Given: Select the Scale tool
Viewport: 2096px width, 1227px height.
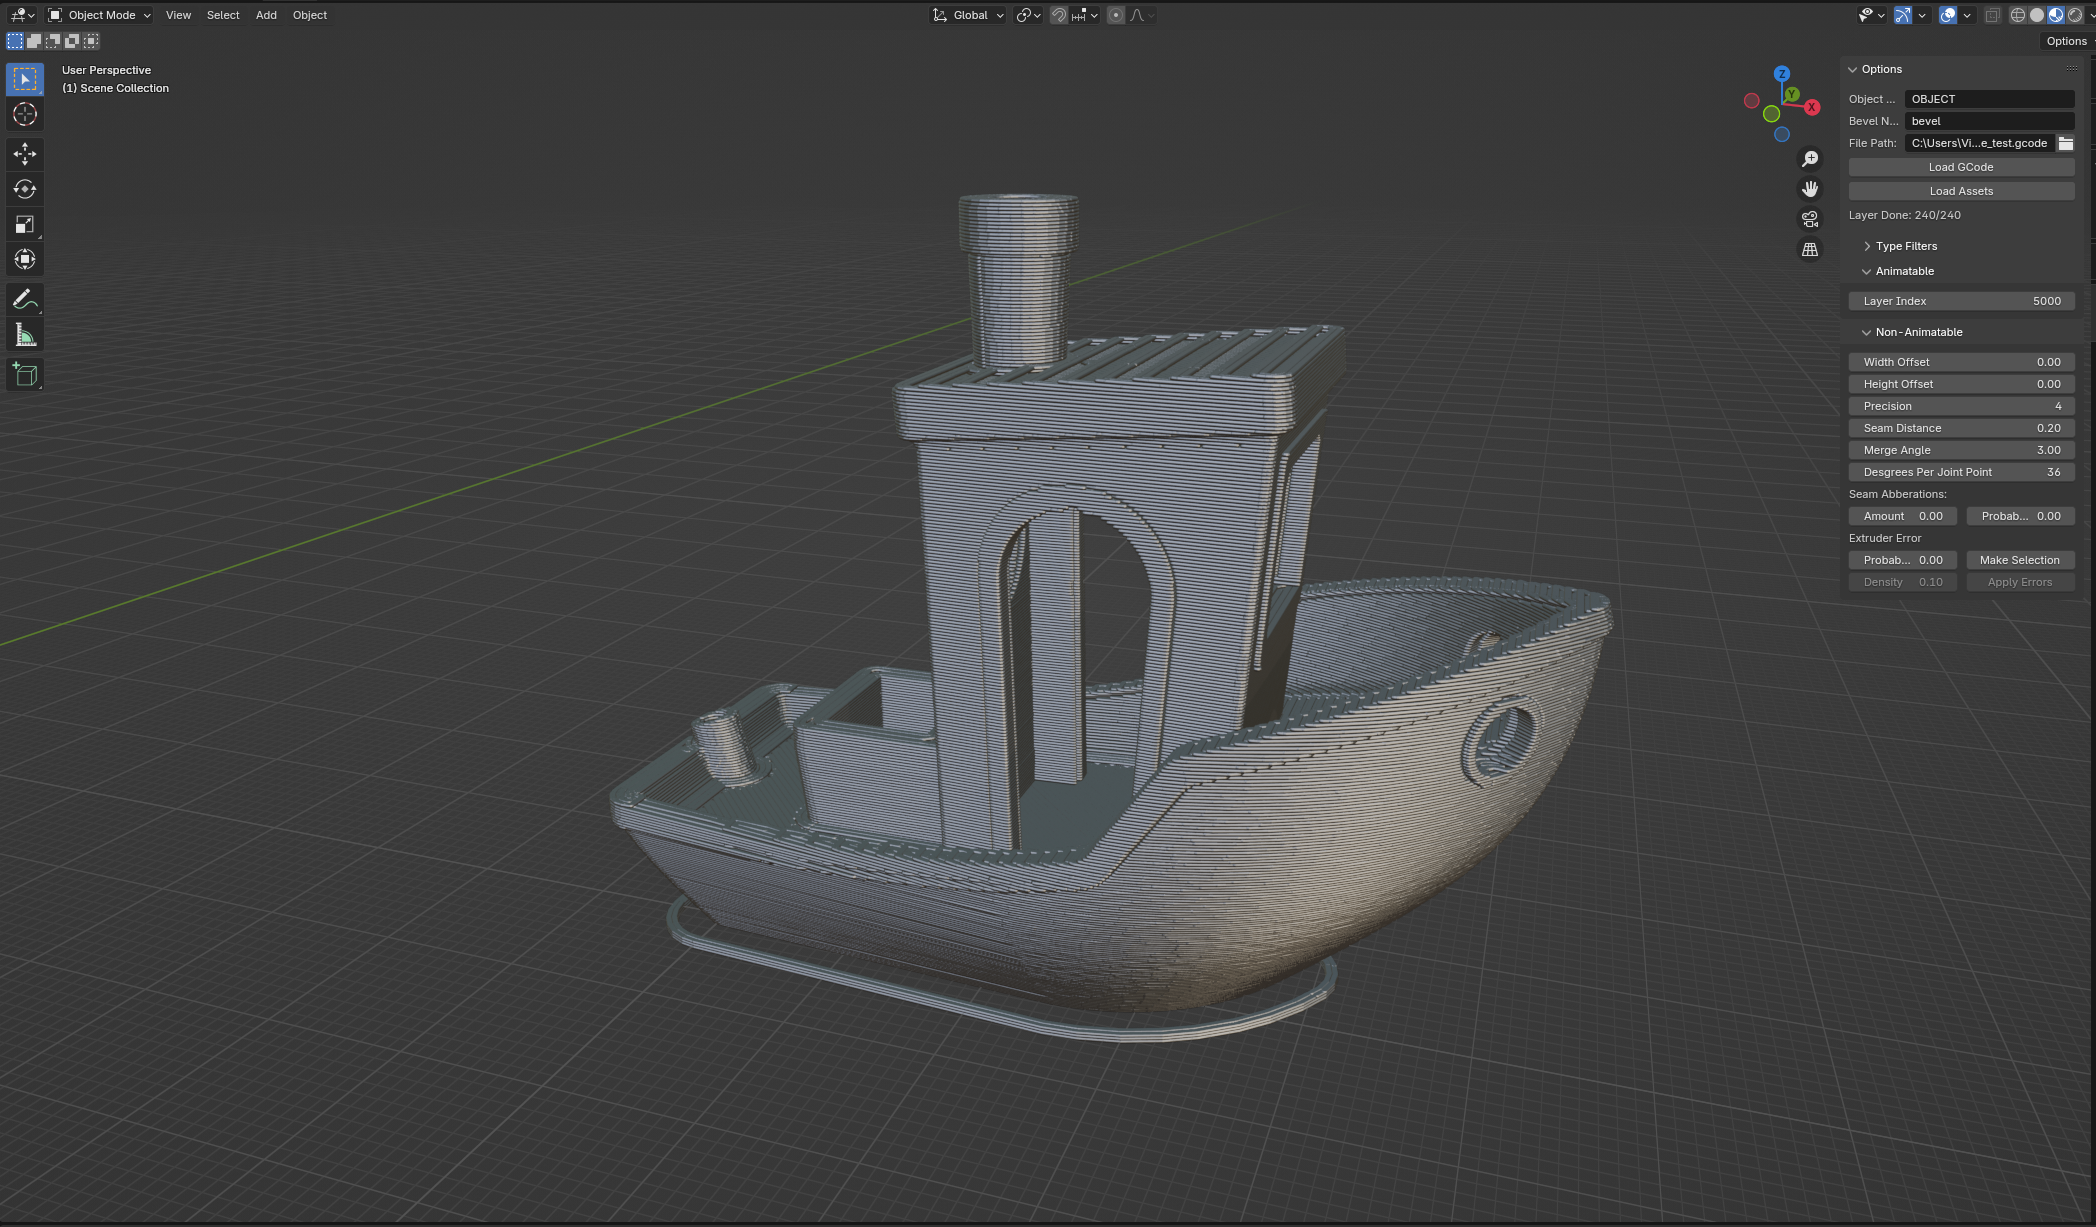Looking at the screenshot, I should (x=25, y=224).
